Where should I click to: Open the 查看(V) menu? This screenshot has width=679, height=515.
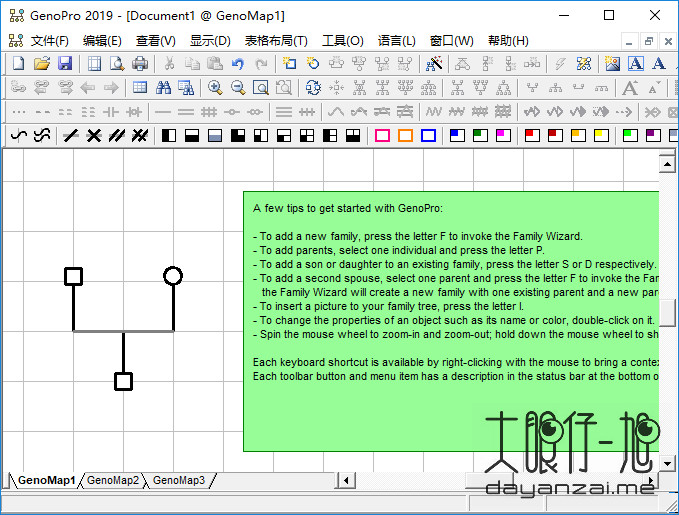pyautogui.click(x=155, y=41)
